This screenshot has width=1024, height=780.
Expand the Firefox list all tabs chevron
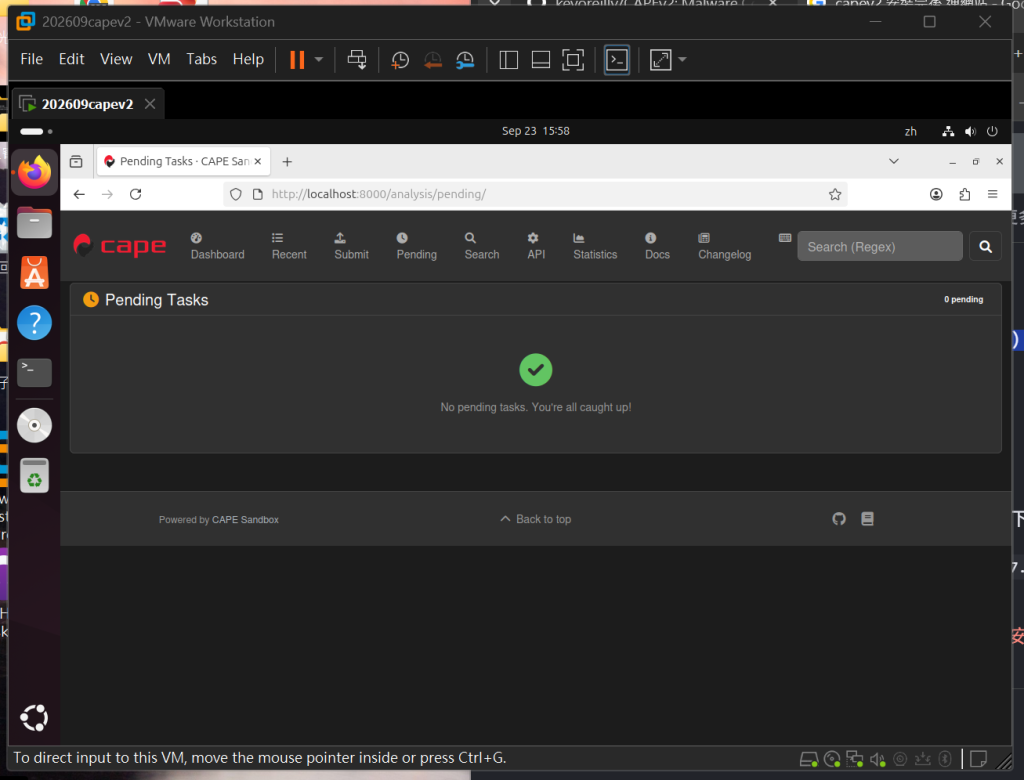tap(893, 161)
